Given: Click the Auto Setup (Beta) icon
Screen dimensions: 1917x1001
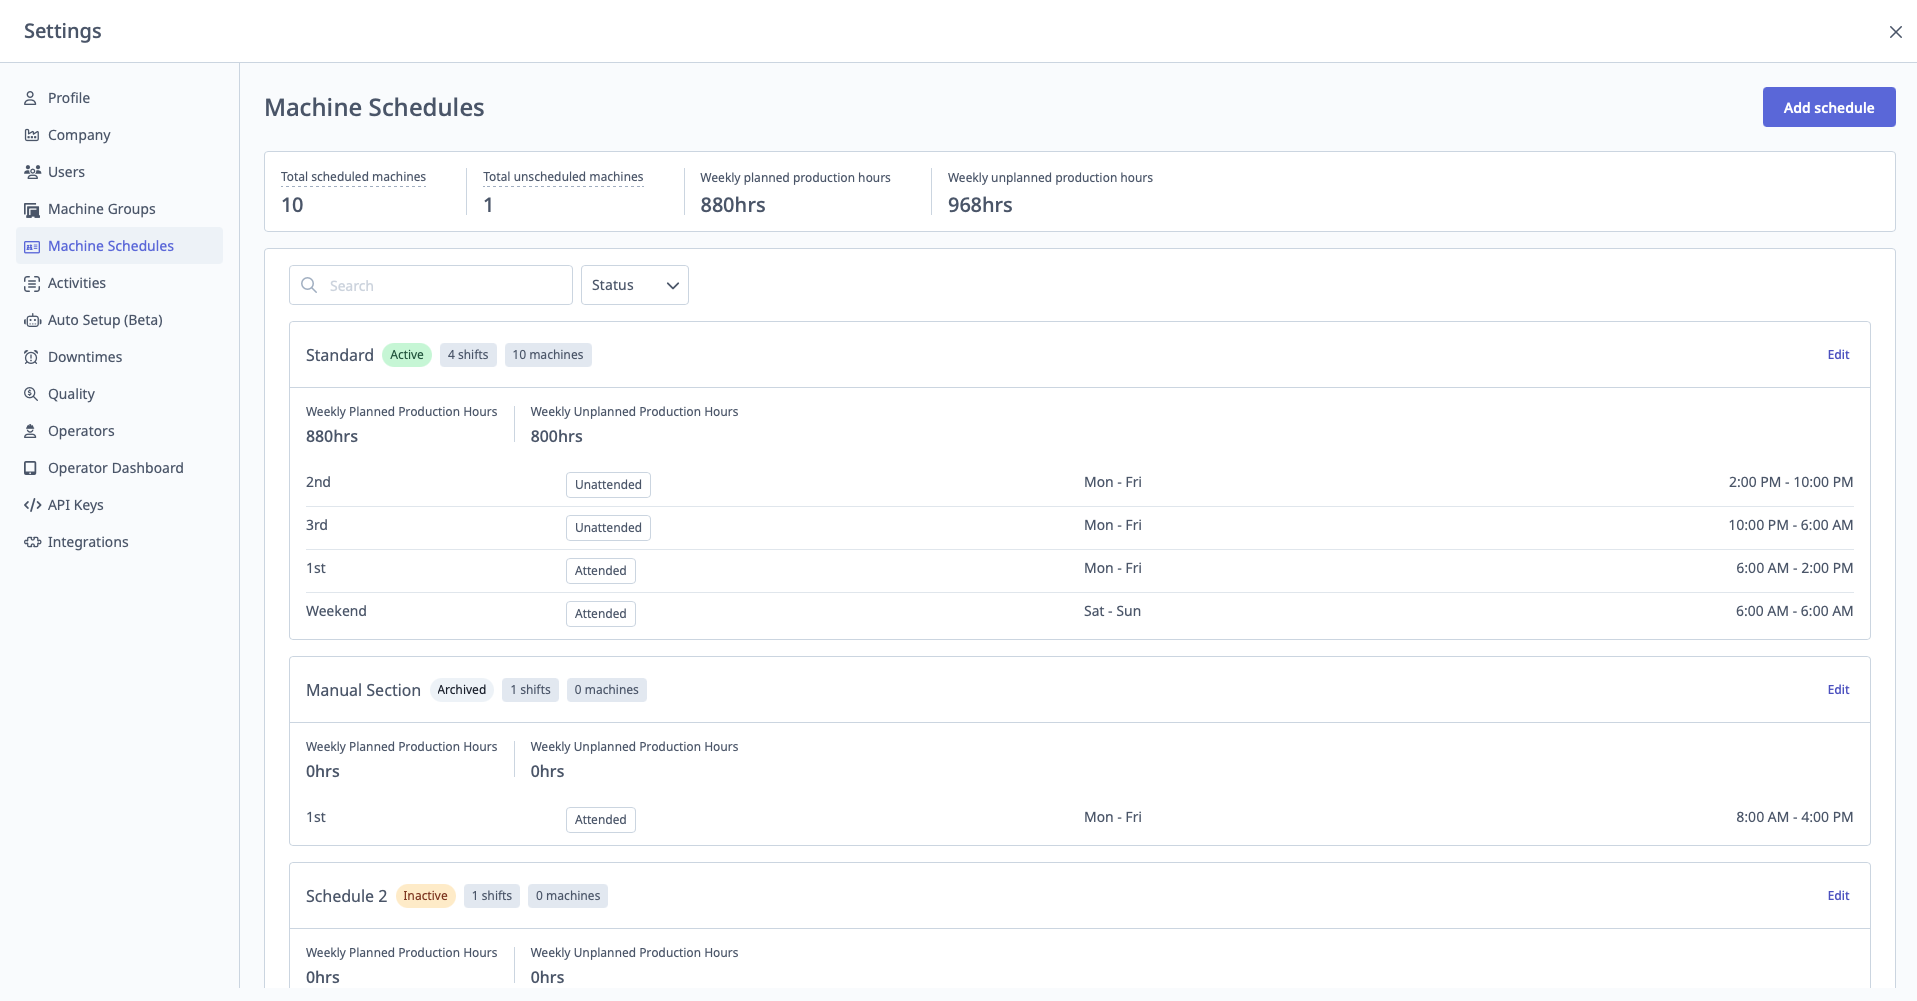Looking at the screenshot, I should pyautogui.click(x=31, y=320).
